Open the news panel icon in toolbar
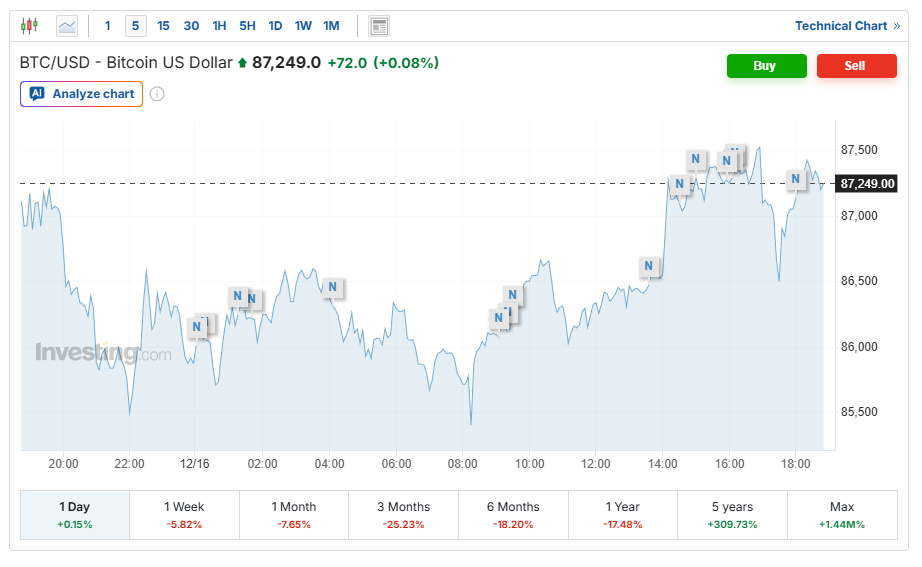Viewport: 922px width, 567px height. pyautogui.click(x=378, y=26)
